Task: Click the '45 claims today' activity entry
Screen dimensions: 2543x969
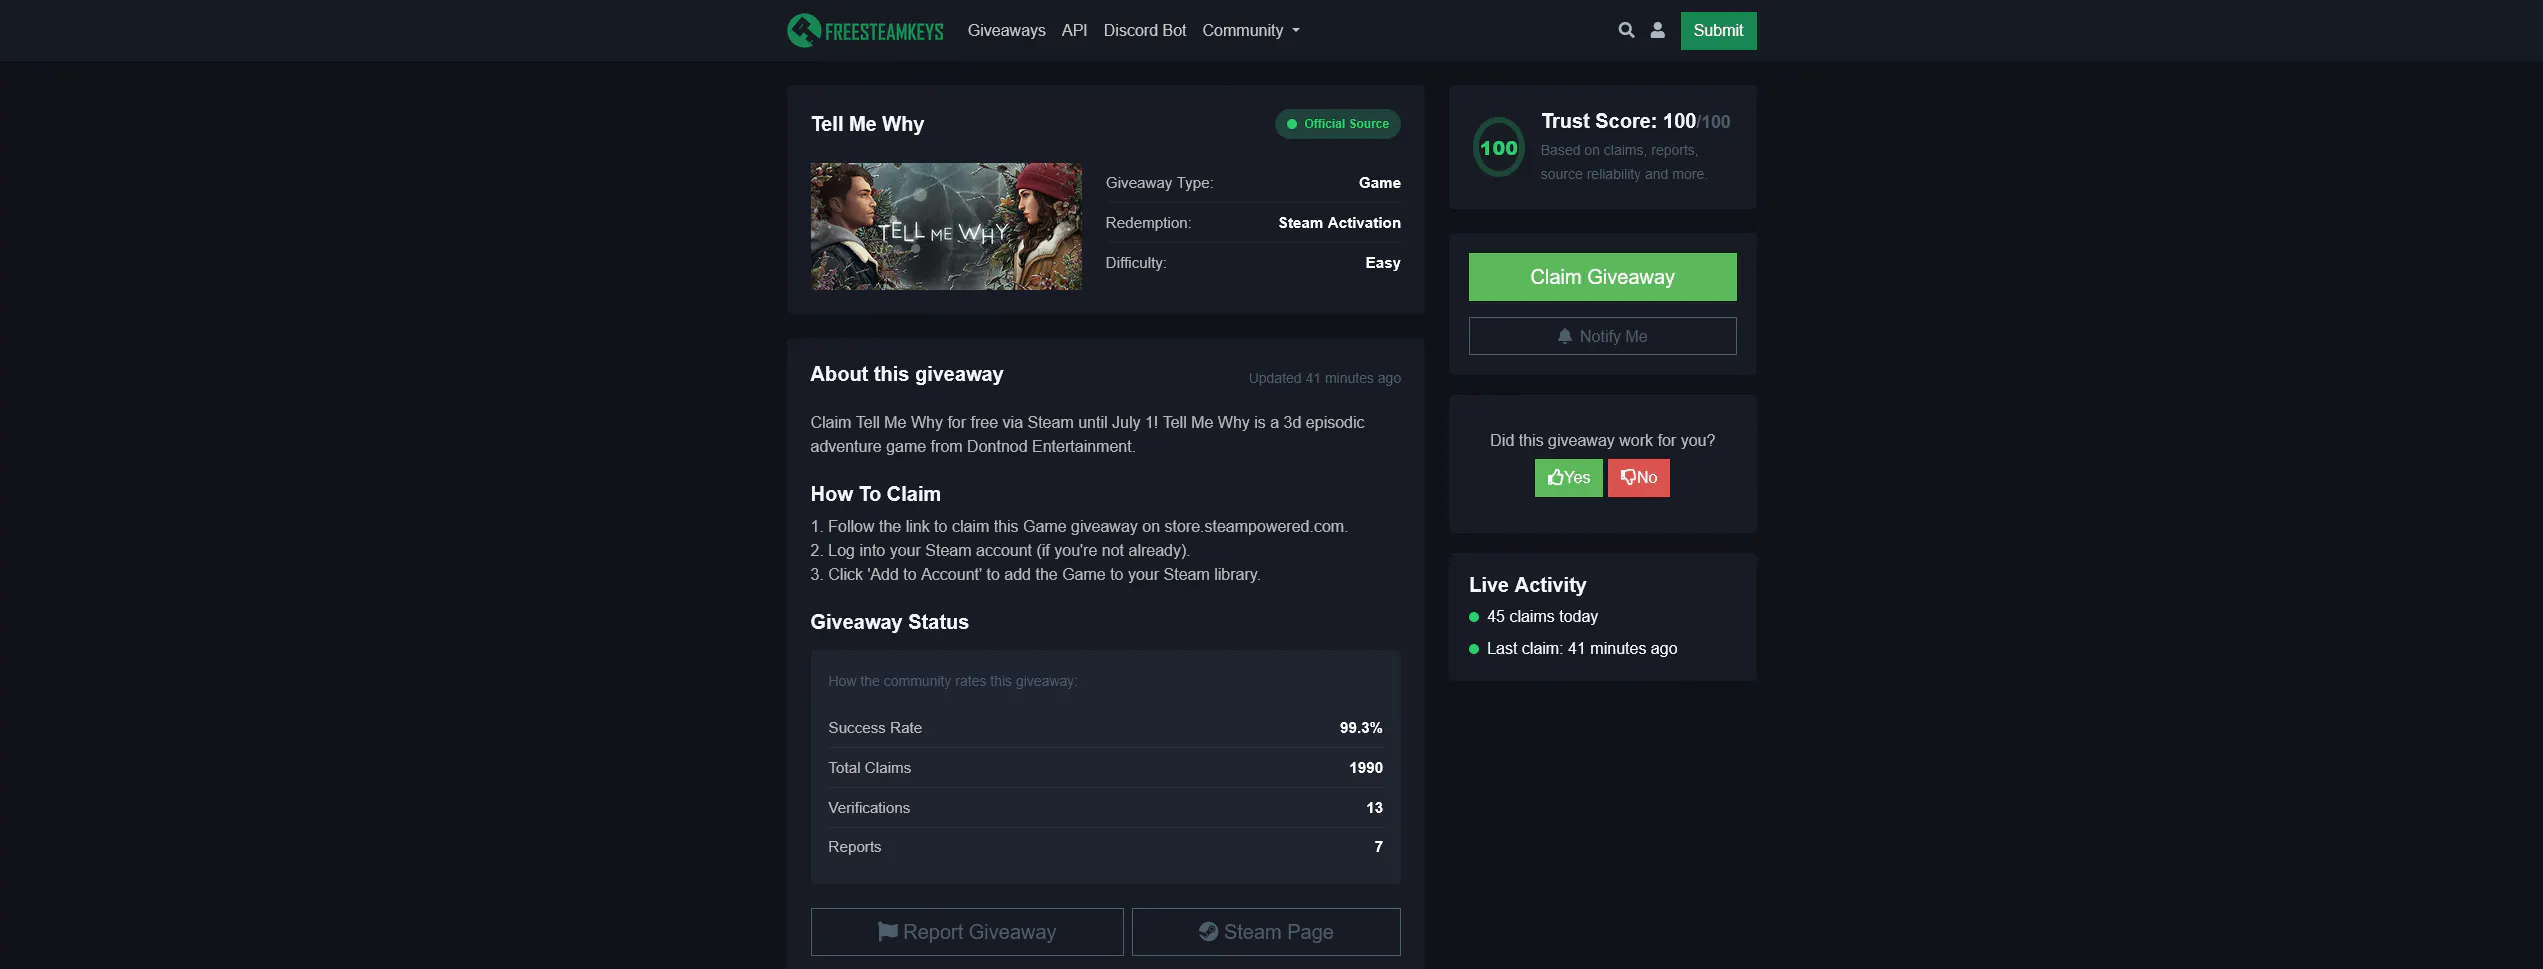Action: click(1542, 617)
